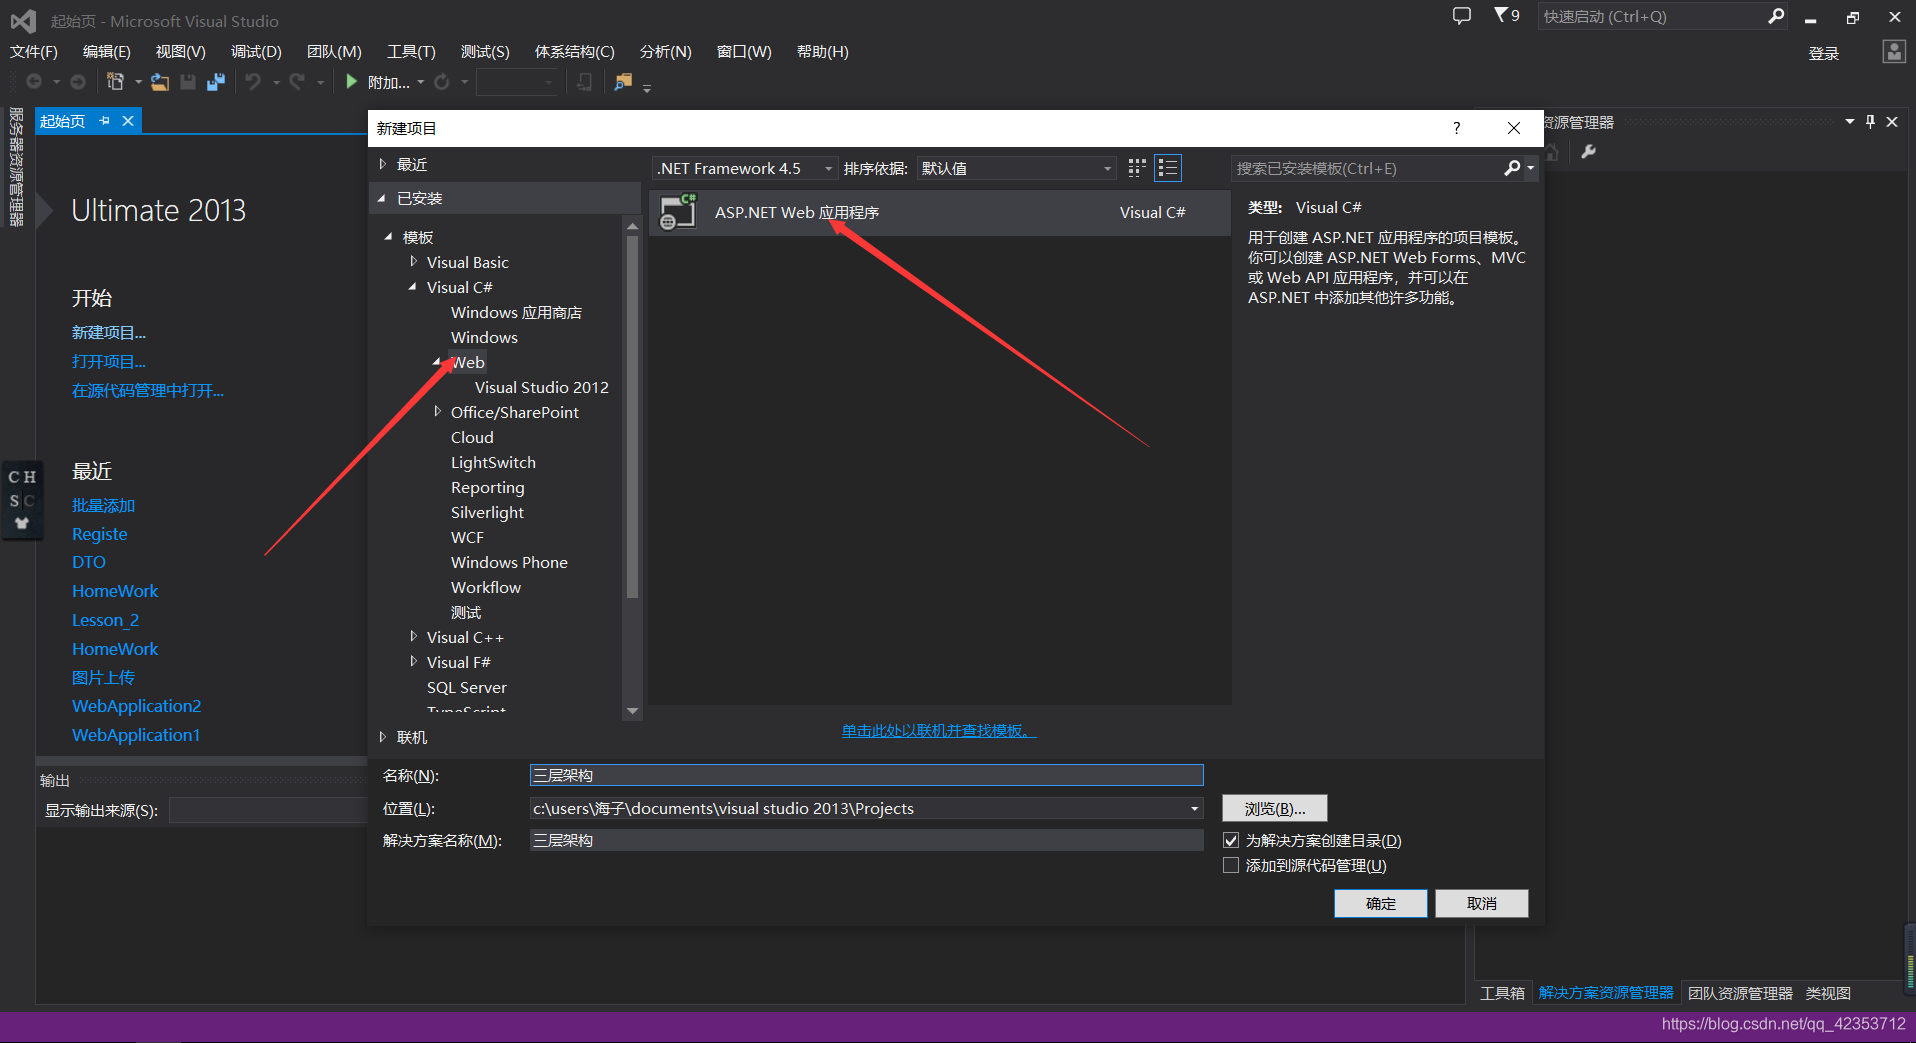Image resolution: width=1916 pixels, height=1043 pixels.
Task: Click the Save toolbar icon
Action: pyautogui.click(x=188, y=82)
